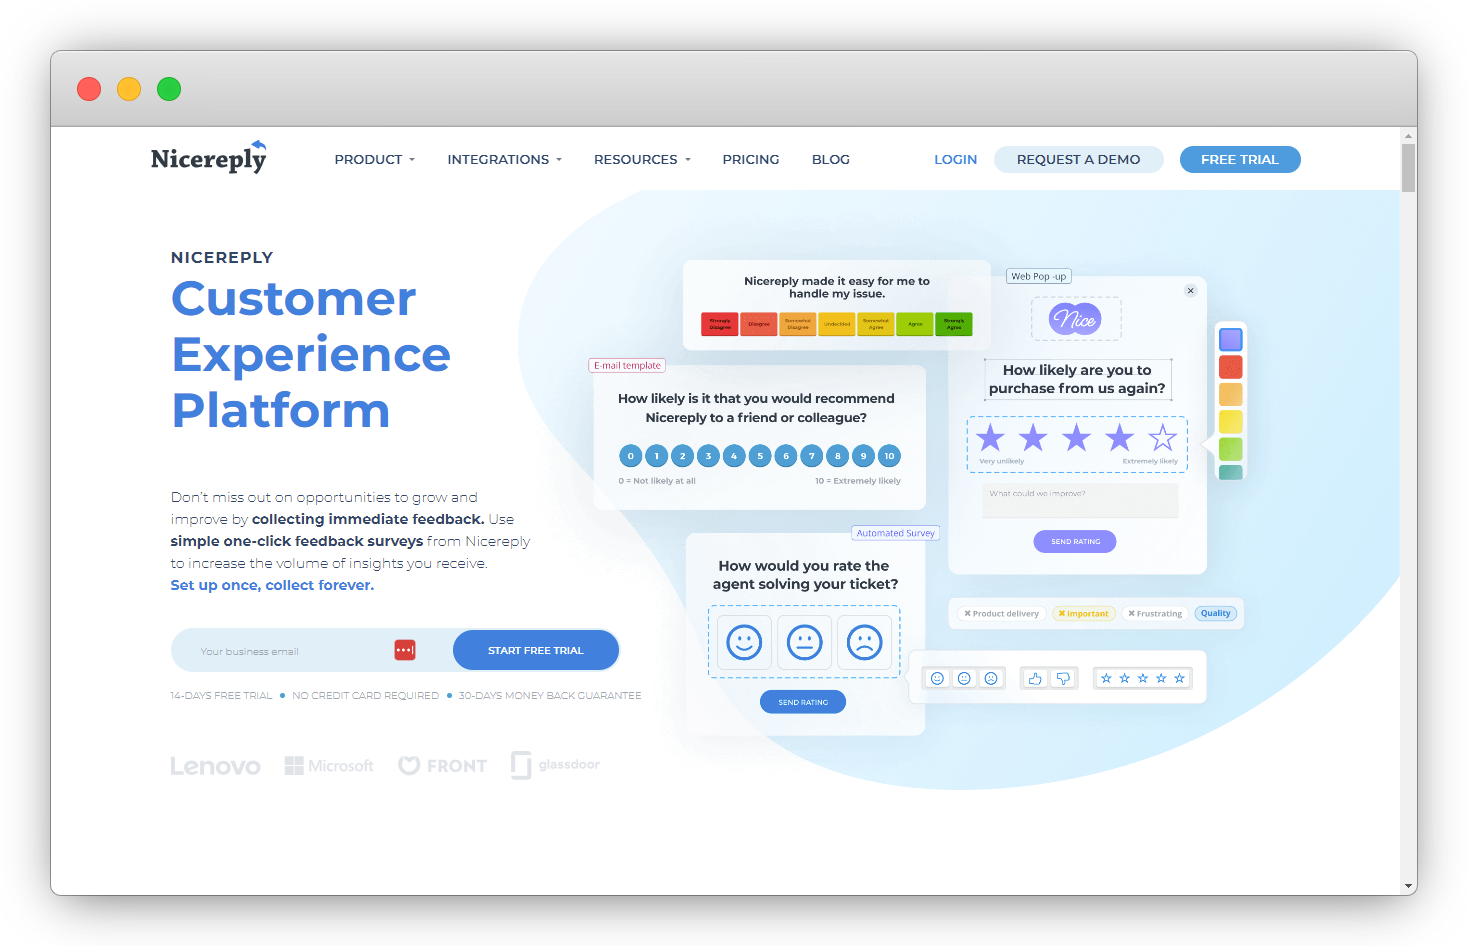The height and width of the screenshot is (946, 1468).
Task: Select NPS score 8
Action: click(x=838, y=456)
